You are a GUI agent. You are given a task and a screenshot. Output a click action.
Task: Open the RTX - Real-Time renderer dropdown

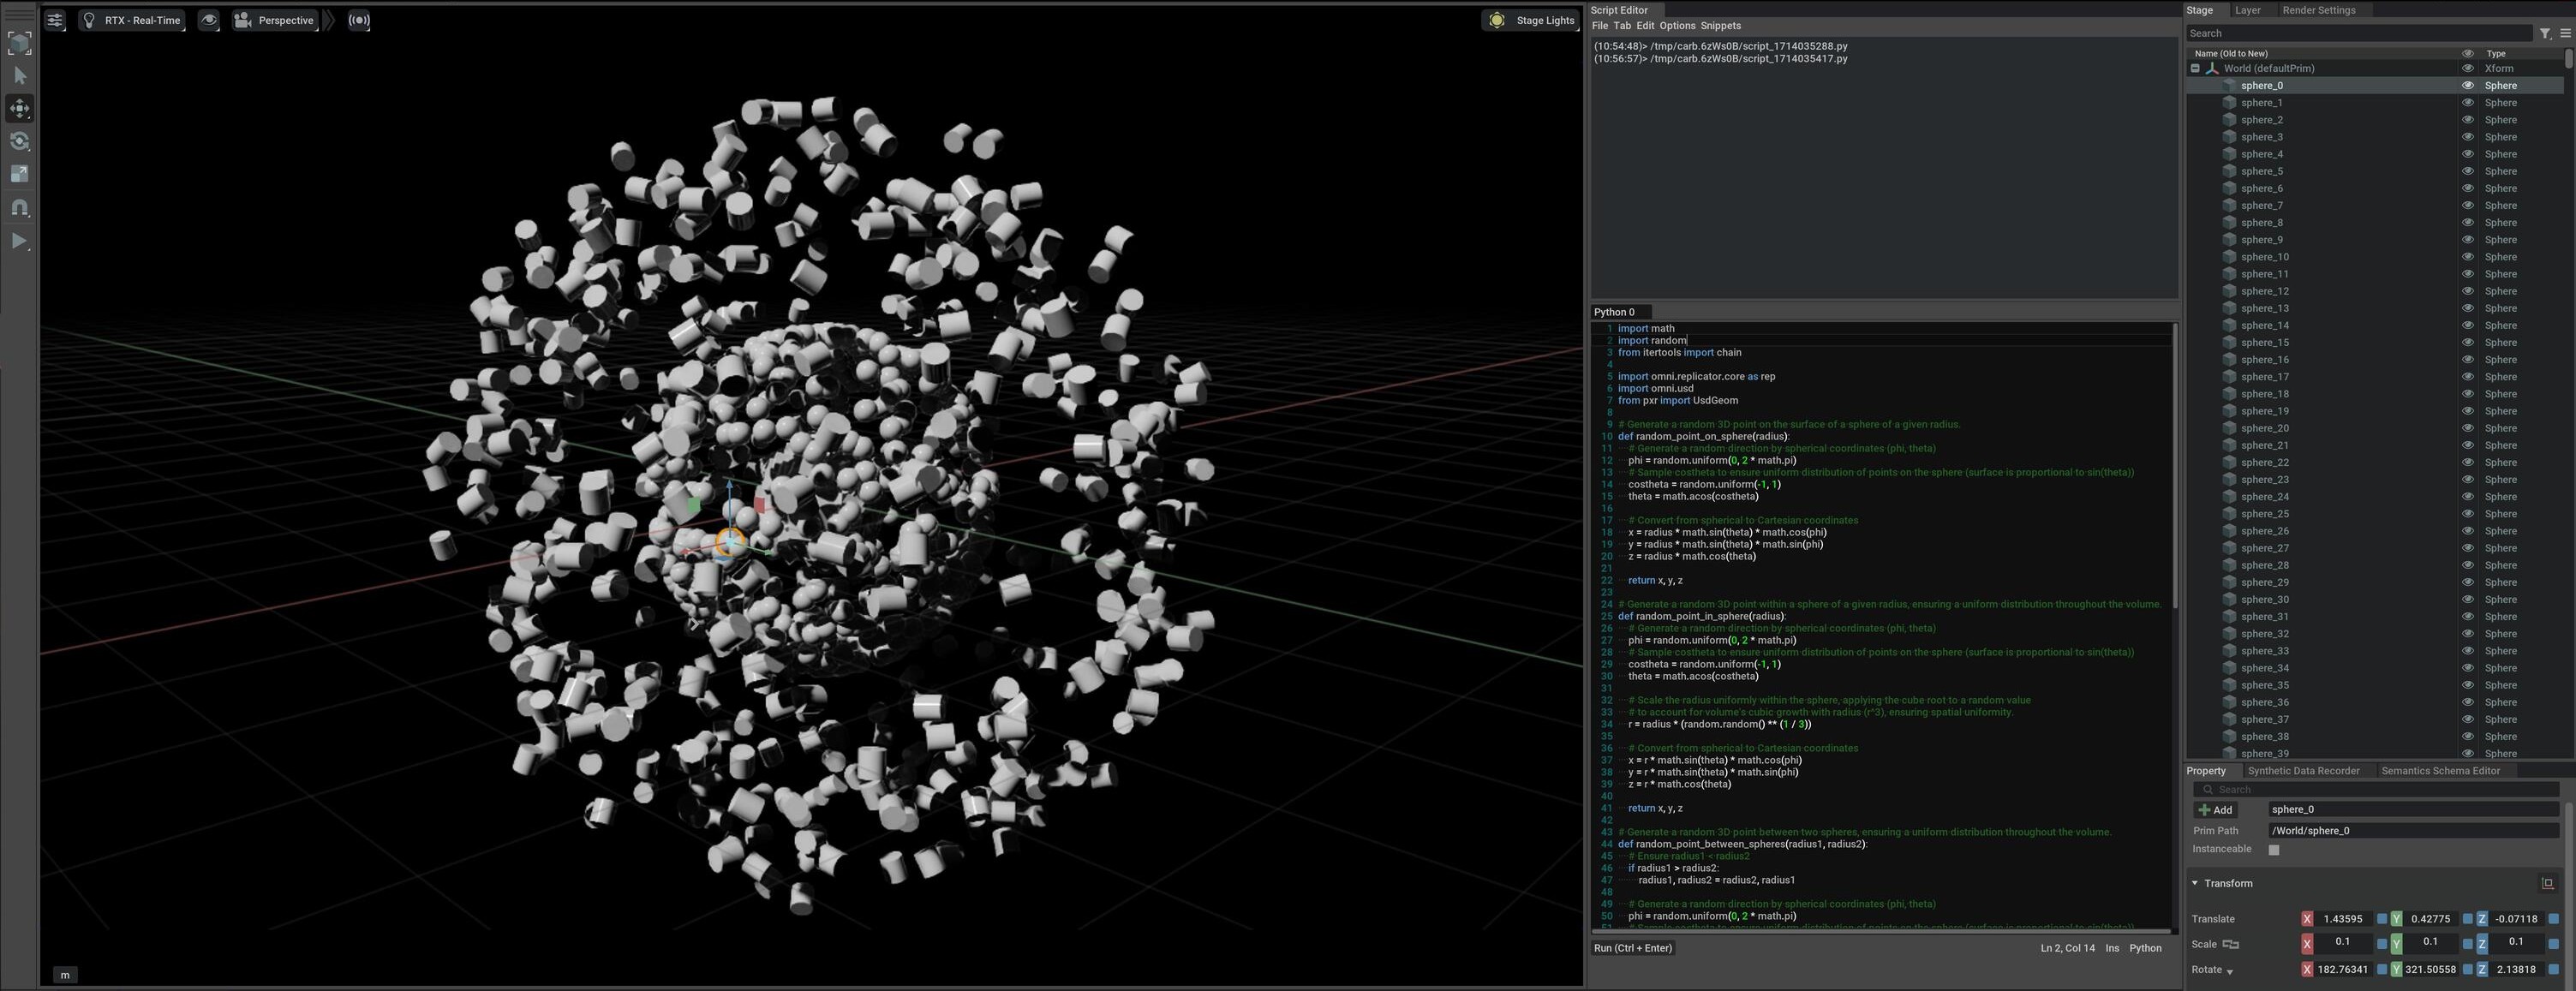(132, 20)
